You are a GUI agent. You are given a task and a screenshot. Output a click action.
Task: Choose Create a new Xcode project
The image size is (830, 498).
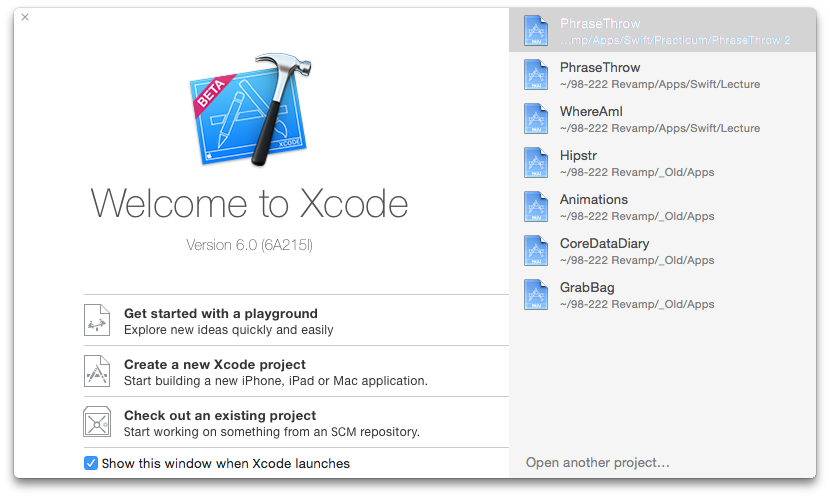click(x=296, y=371)
